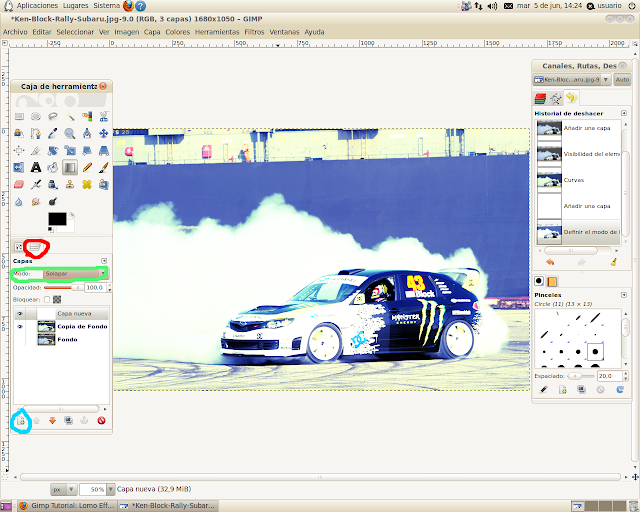Select the Ellipse Select tool
640x512 pixels.
click(36, 117)
